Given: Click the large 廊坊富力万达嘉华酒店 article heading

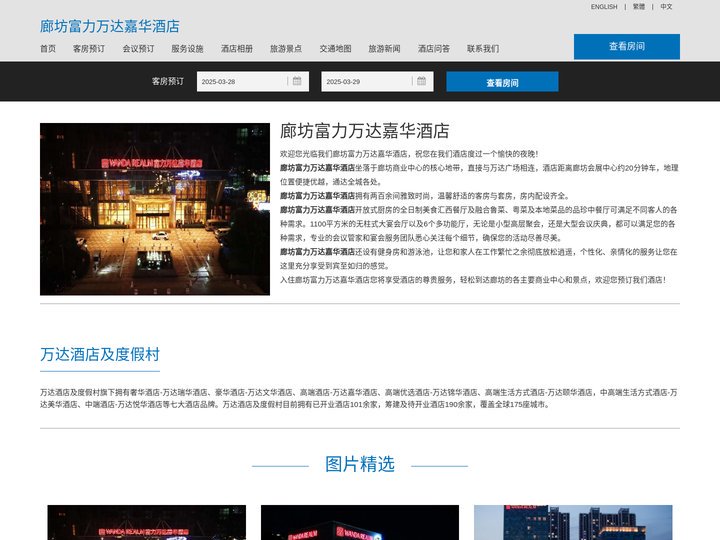Looking at the screenshot, I should click(x=365, y=131).
